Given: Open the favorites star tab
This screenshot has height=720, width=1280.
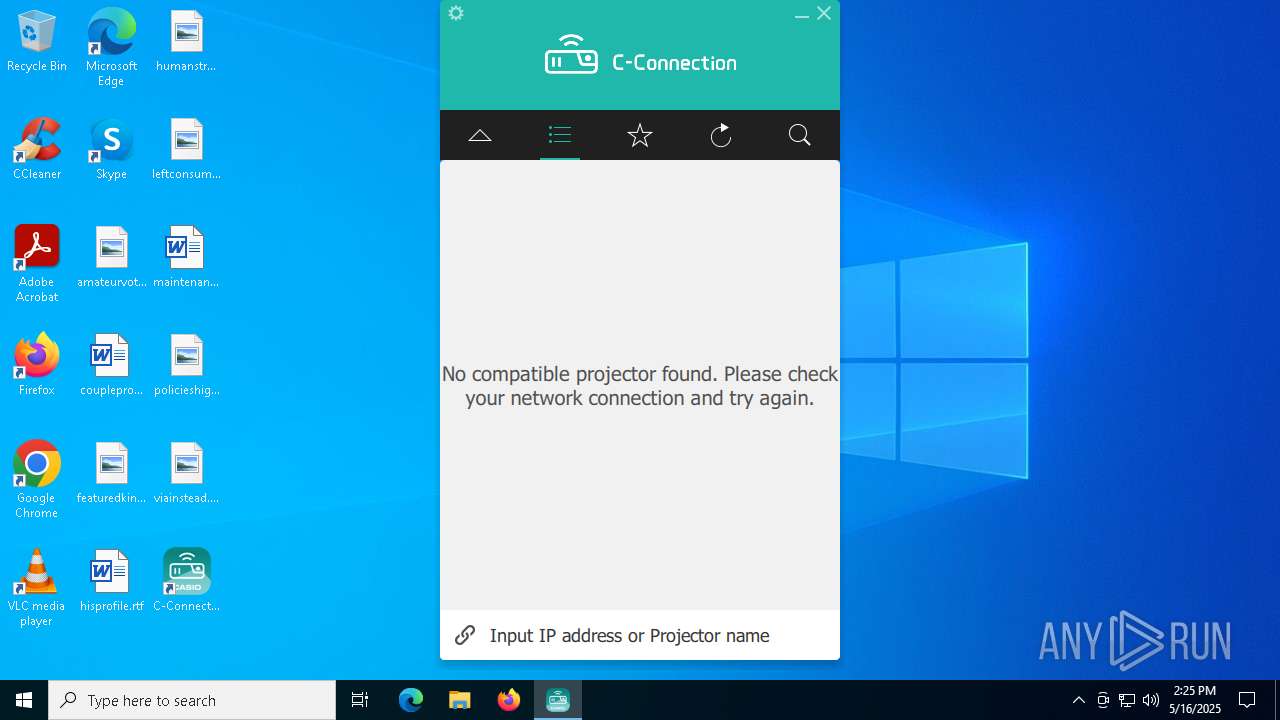Looking at the screenshot, I should (640, 135).
